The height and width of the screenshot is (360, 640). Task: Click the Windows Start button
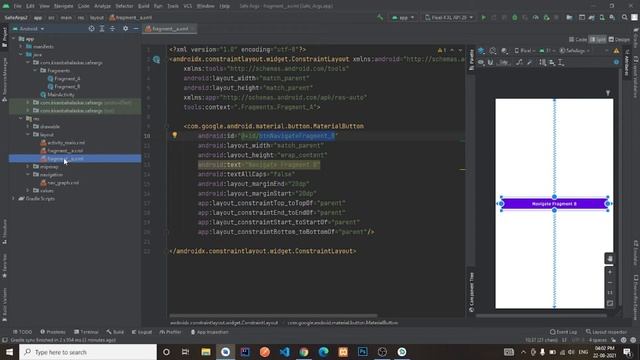[9, 352]
